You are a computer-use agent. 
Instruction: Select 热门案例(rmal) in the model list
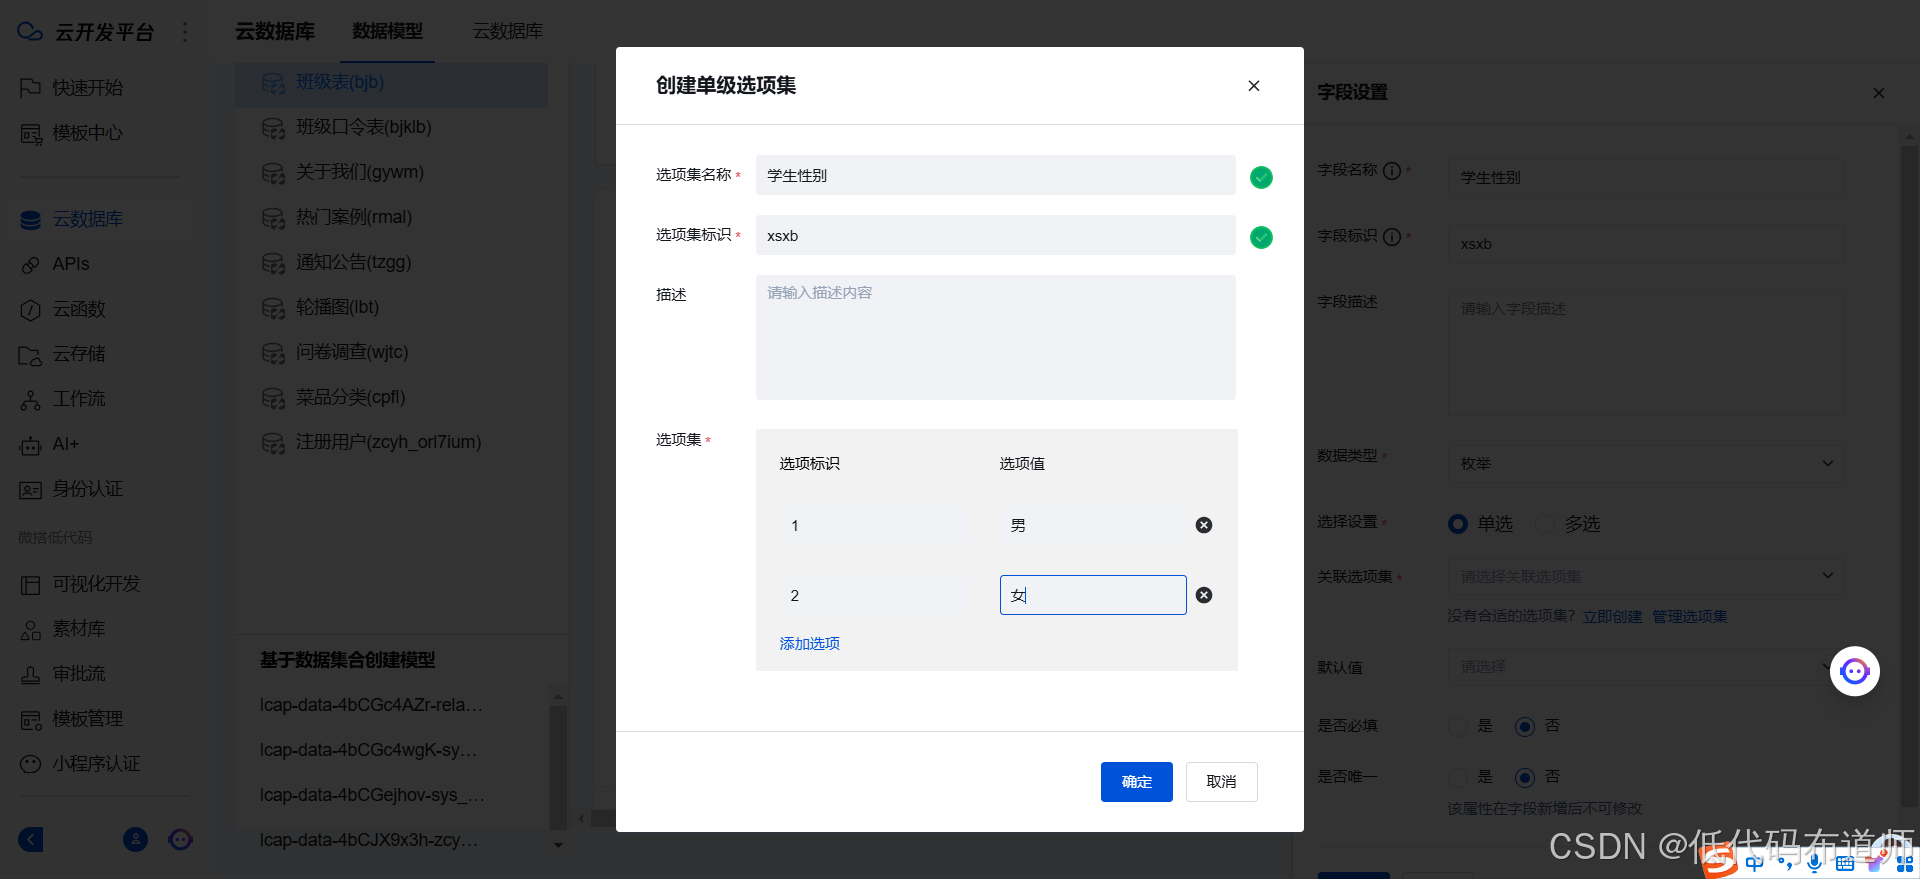click(x=391, y=217)
